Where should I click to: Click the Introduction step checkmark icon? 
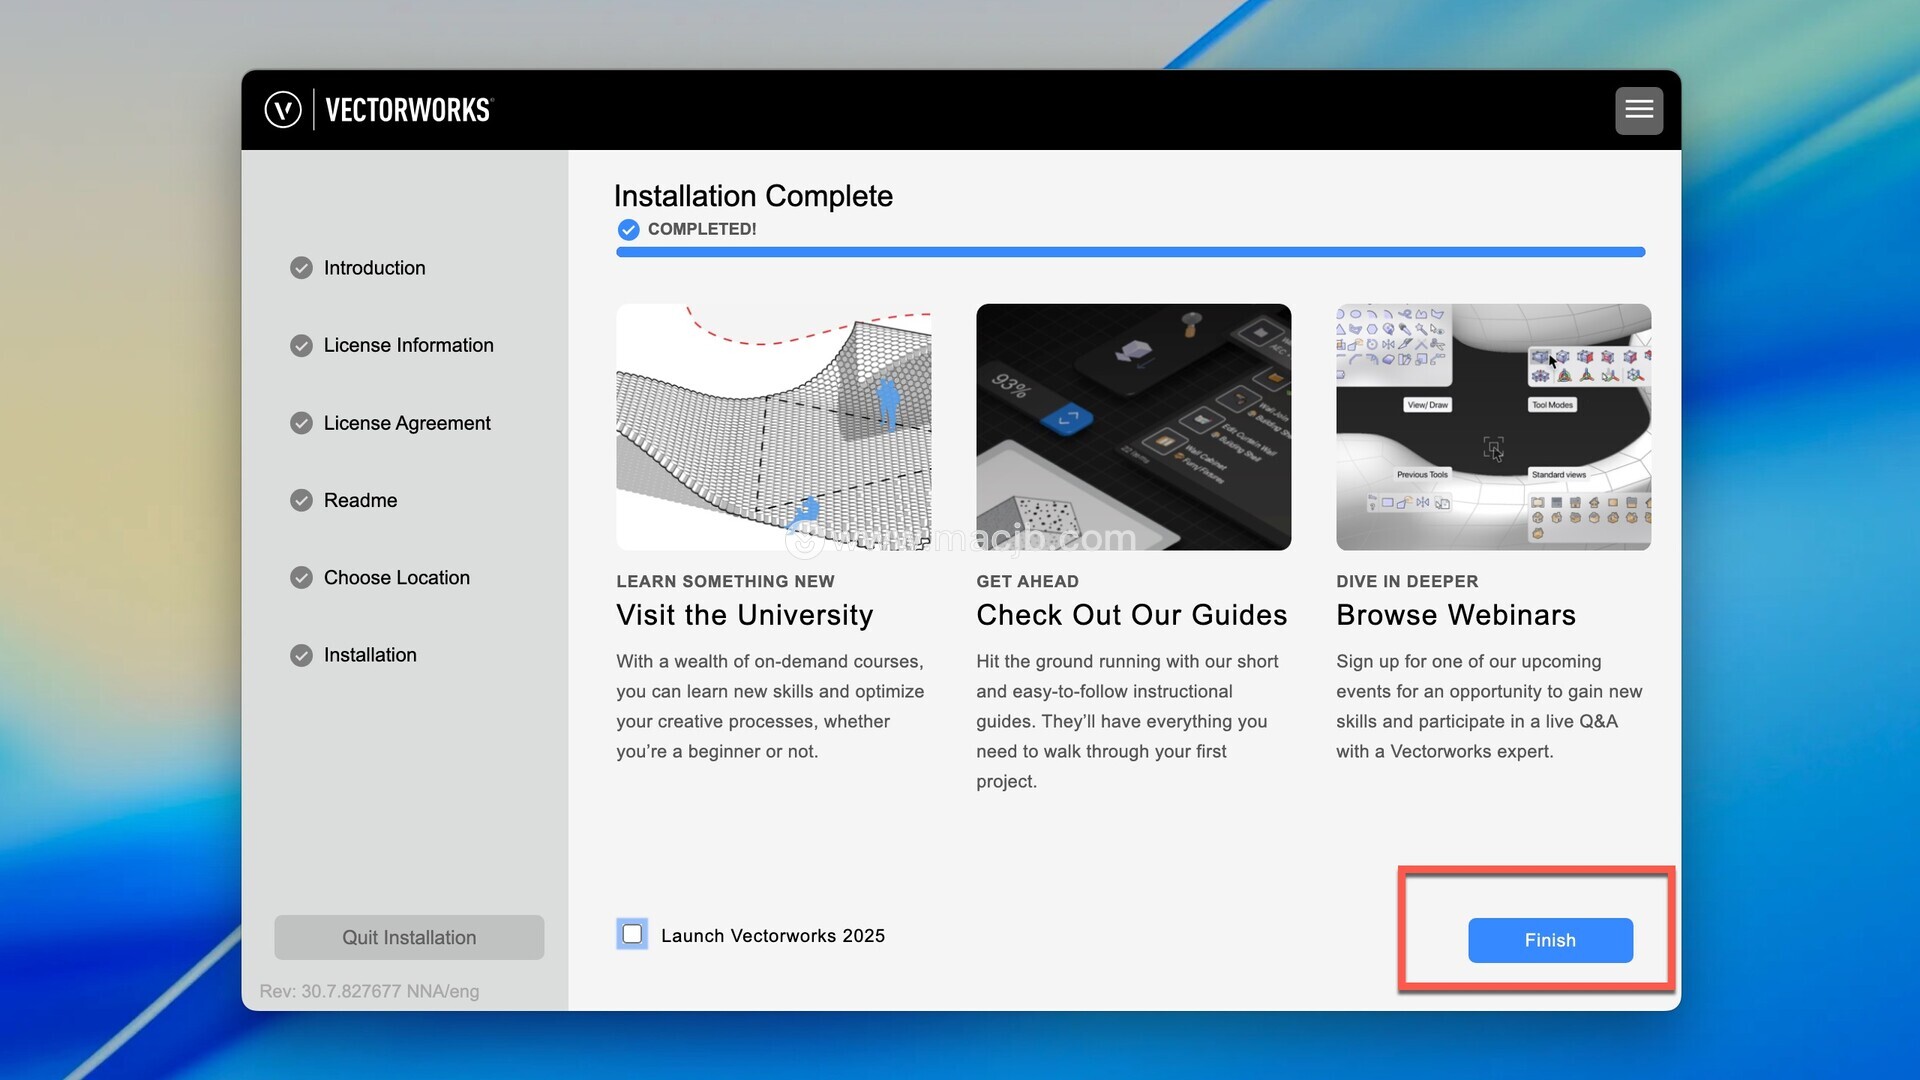[x=301, y=268]
